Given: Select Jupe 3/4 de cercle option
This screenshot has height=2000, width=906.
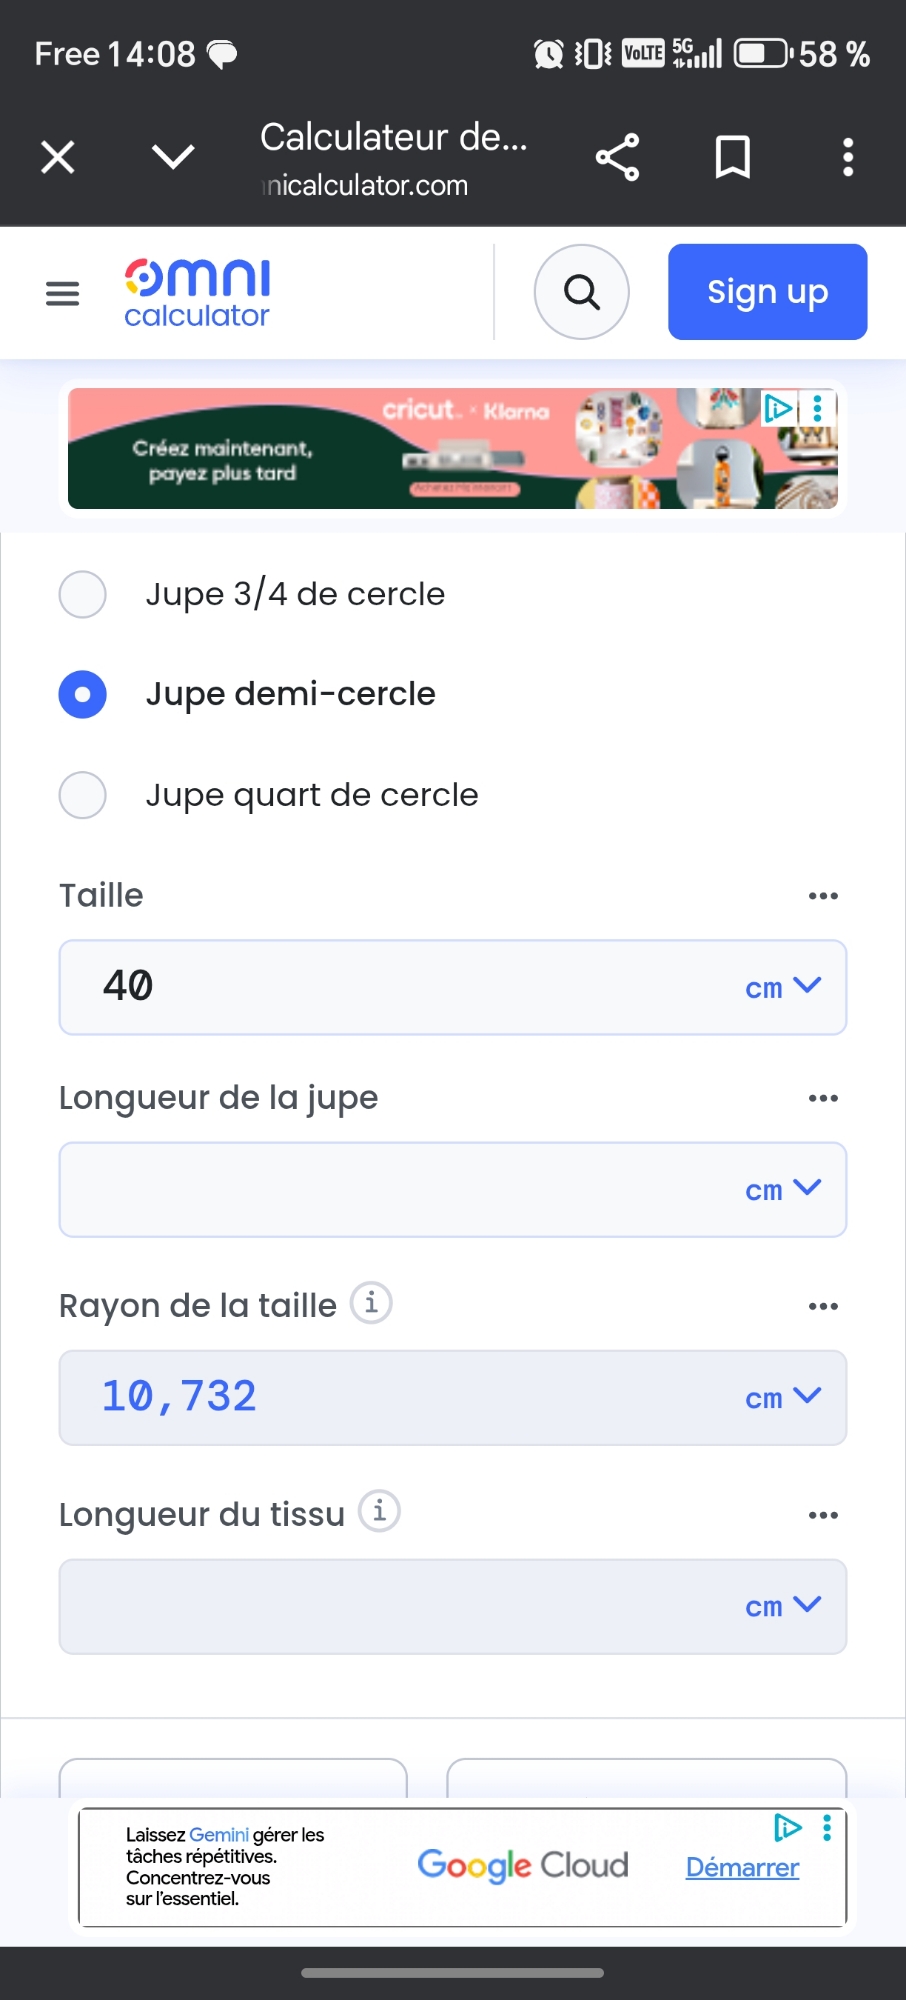Looking at the screenshot, I should [x=83, y=594].
